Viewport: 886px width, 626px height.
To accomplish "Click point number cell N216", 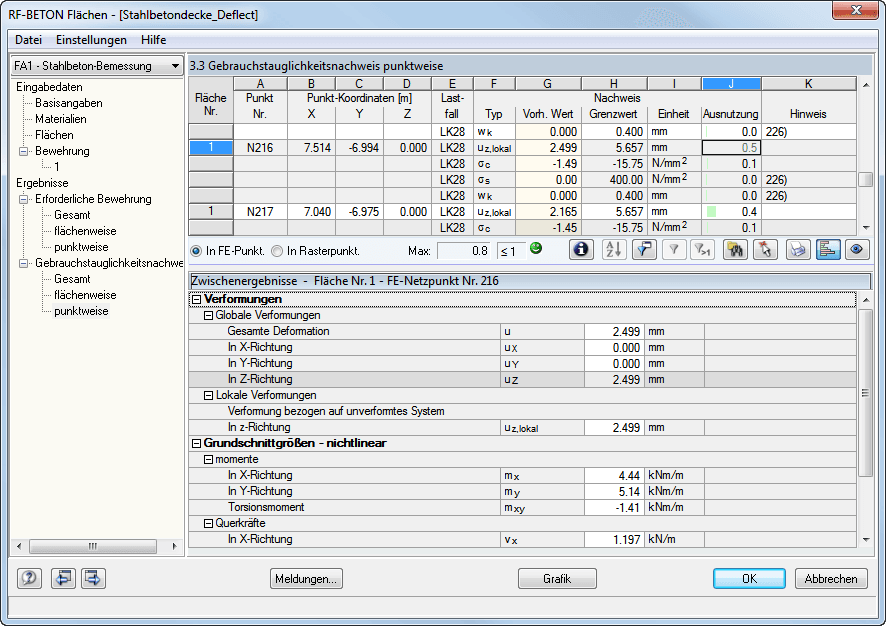I will coord(260,147).
